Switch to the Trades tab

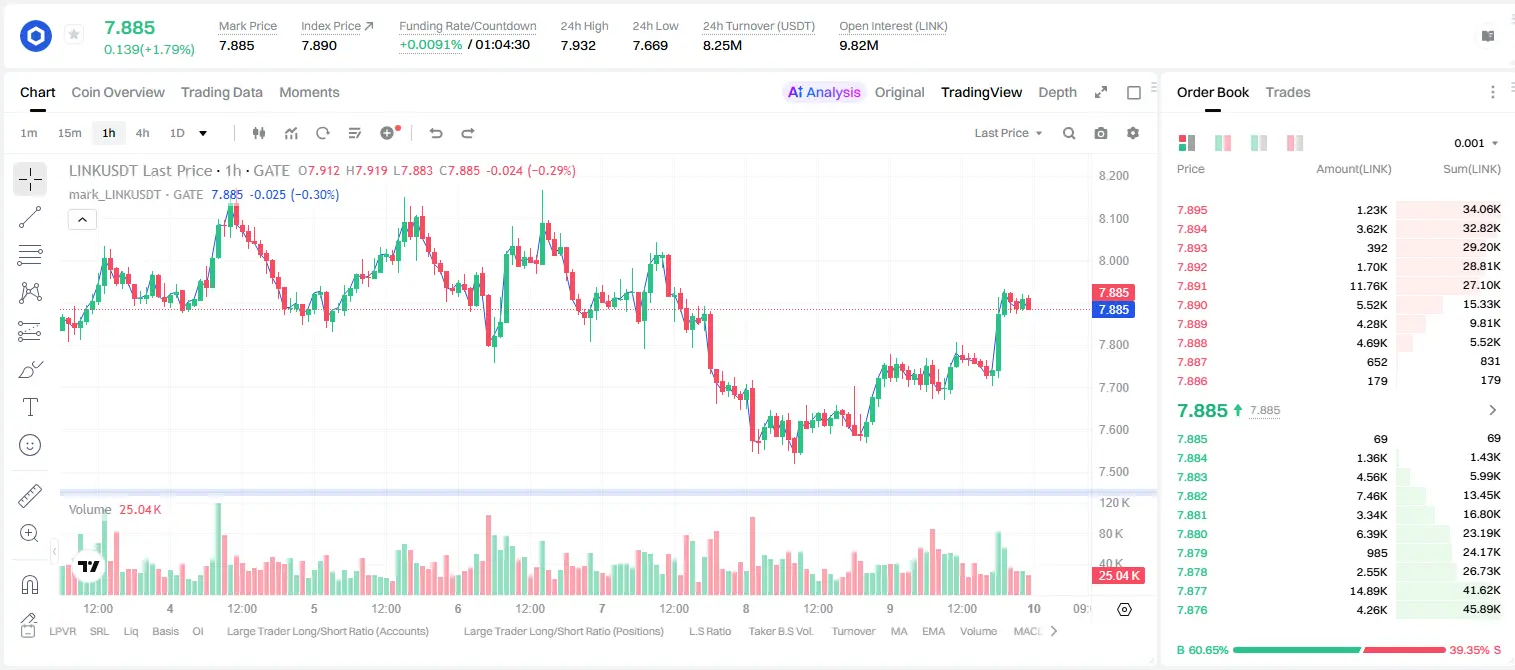tap(1288, 92)
